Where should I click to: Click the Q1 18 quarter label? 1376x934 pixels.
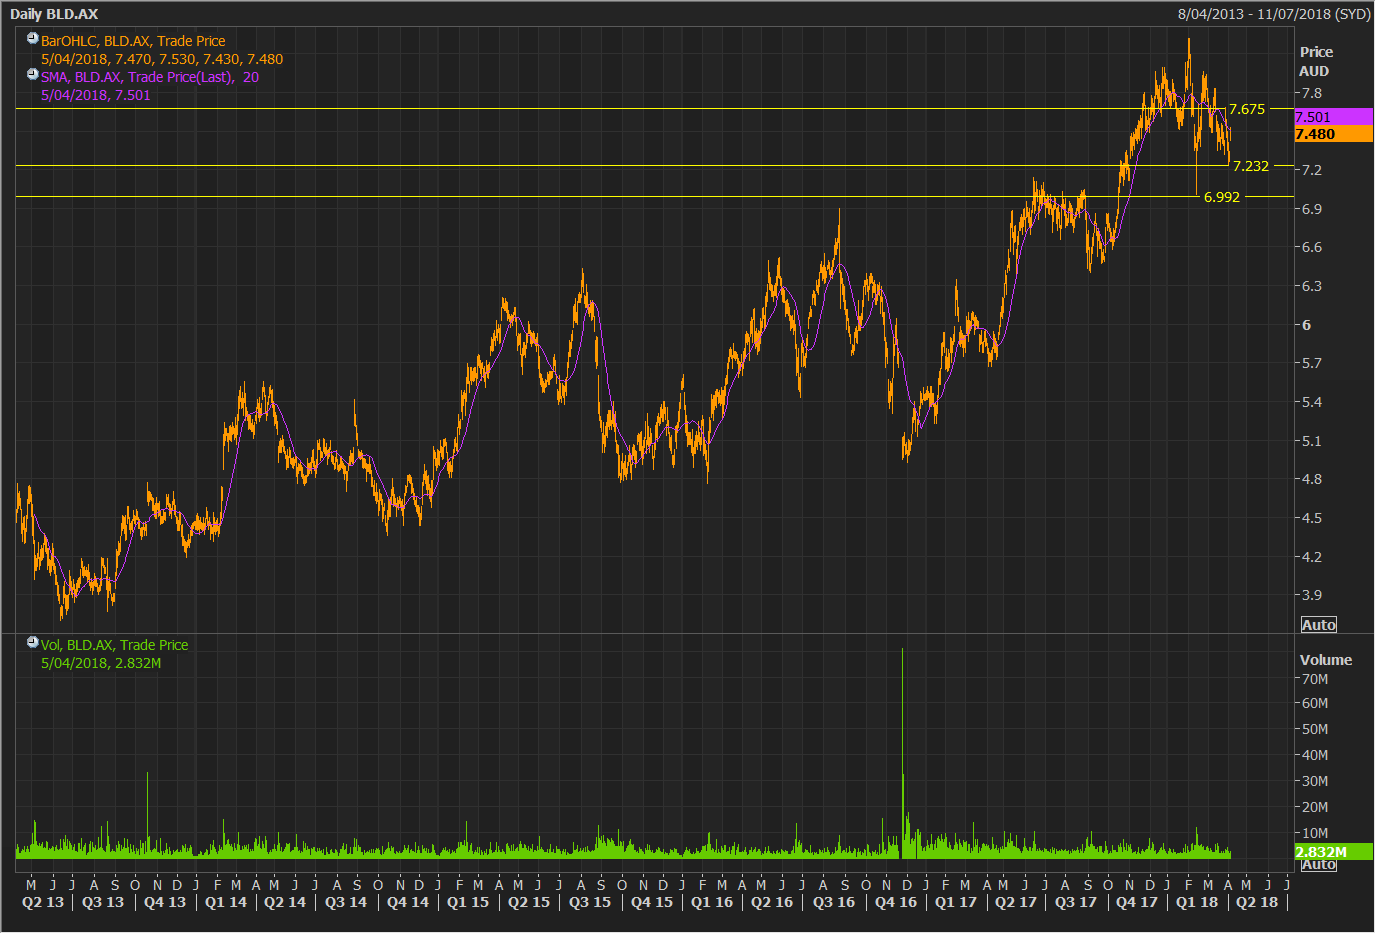(x=1197, y=902)
